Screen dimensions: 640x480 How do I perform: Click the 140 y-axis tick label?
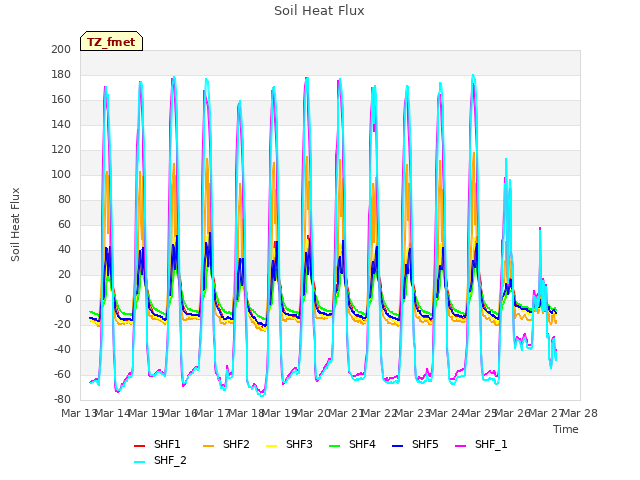click(x=61, y=124)
